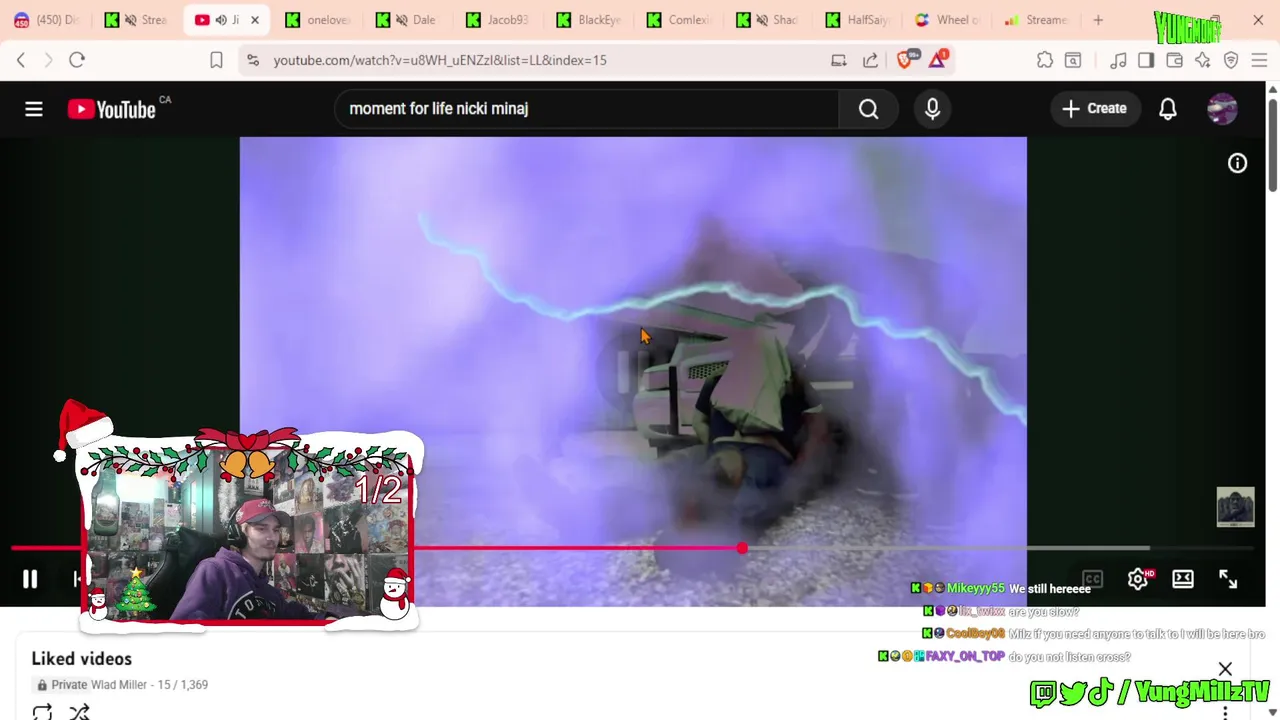1280x720 pixels.
Task: Toggle theater mode on player
Action: pos(1183,579)
